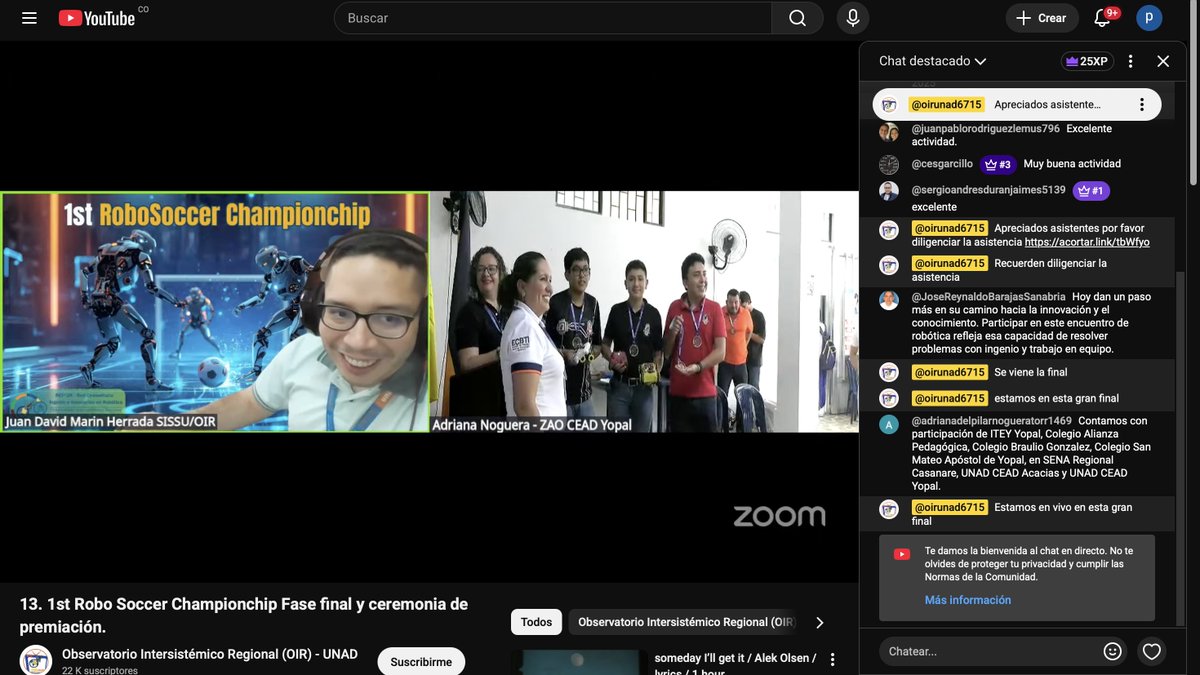1200x675 pixels.
Task: Click the Suscribirme button
Action: click(x=421, y=662)
